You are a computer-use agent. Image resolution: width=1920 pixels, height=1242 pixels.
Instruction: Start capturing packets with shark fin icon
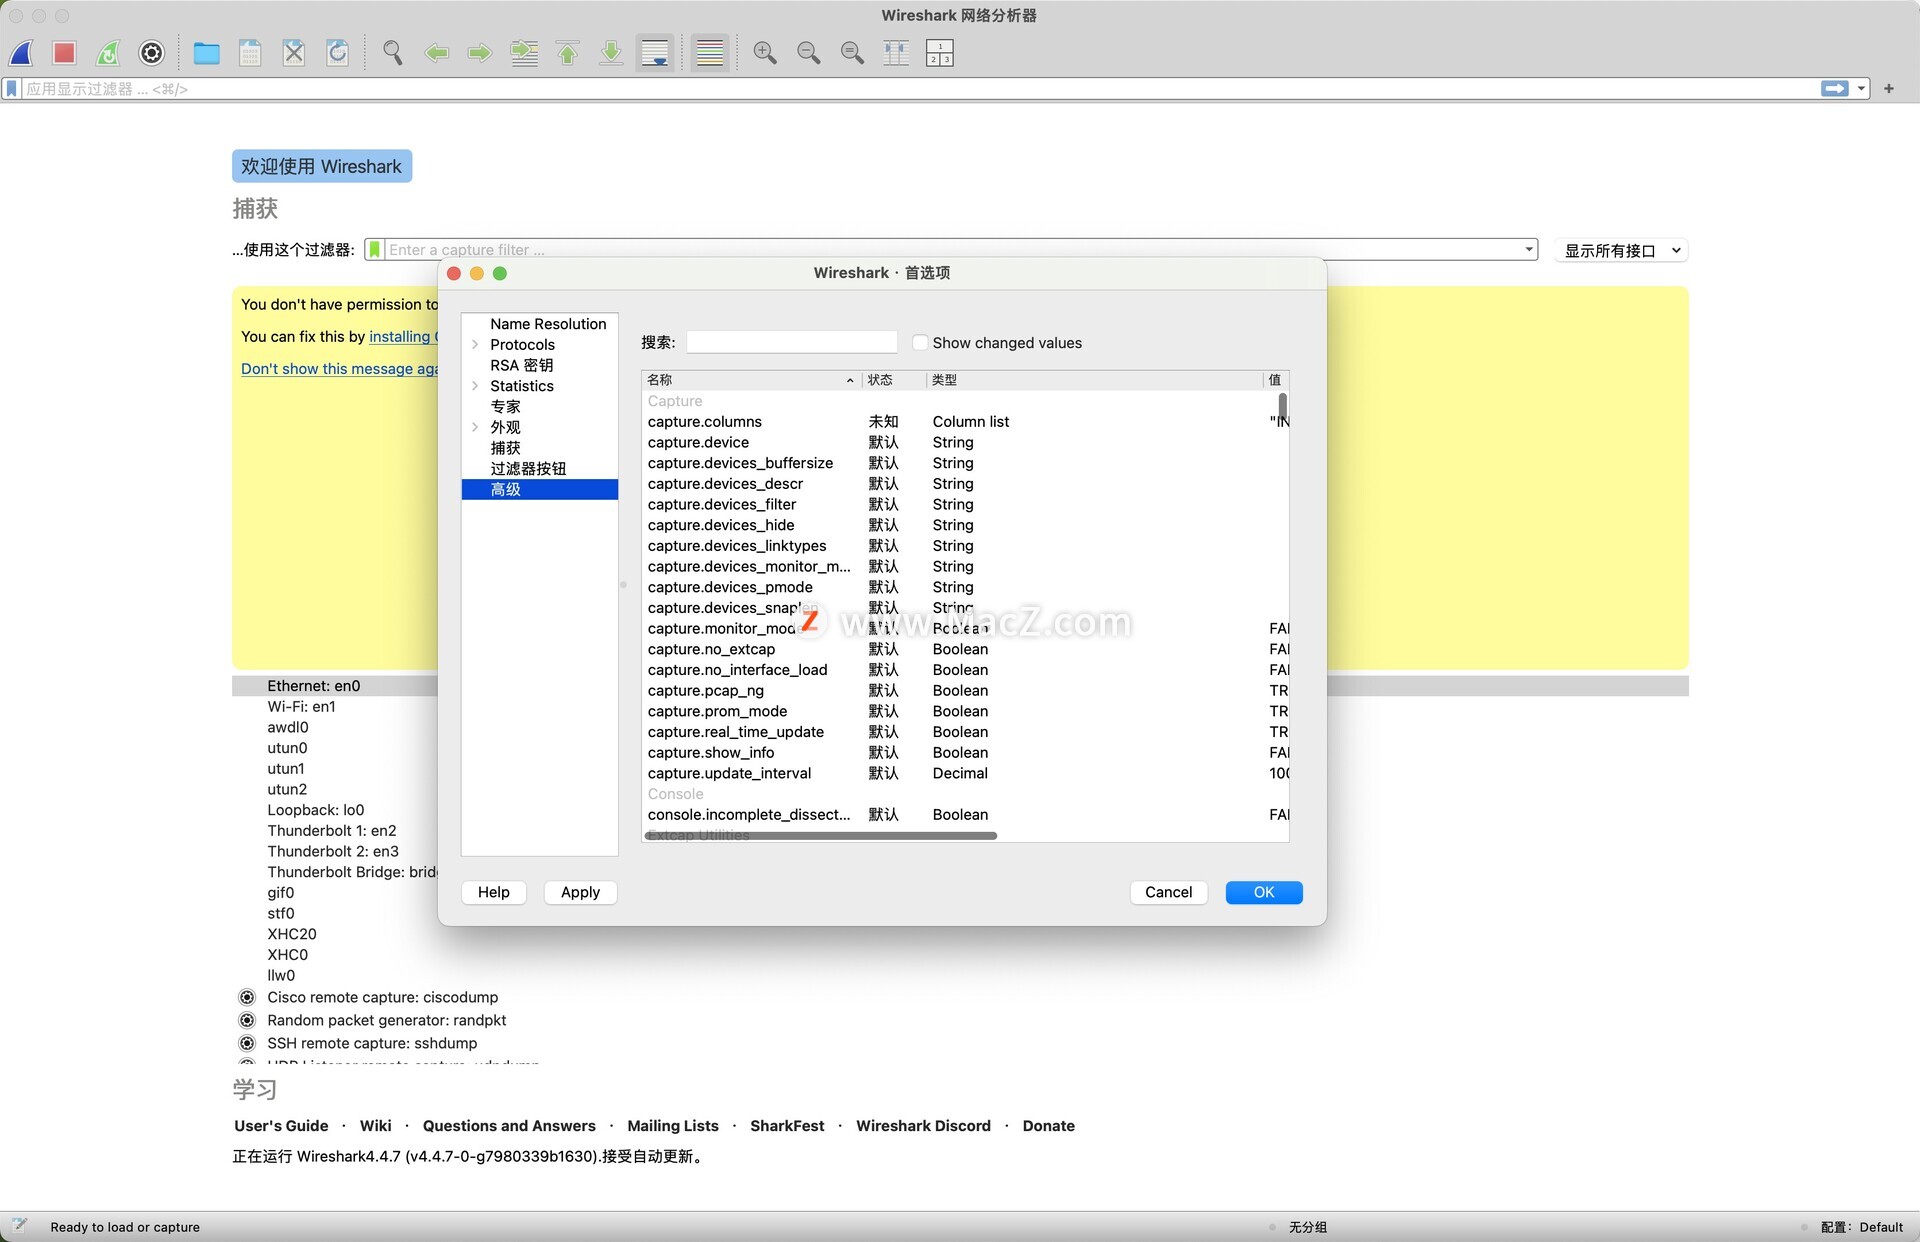(21, 53)
